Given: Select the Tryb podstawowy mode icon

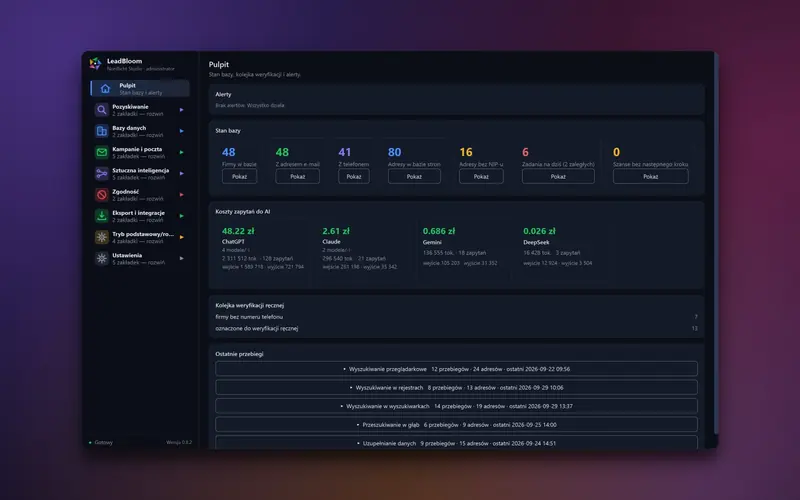Looking at the screenshot, I should pos(102,237).
